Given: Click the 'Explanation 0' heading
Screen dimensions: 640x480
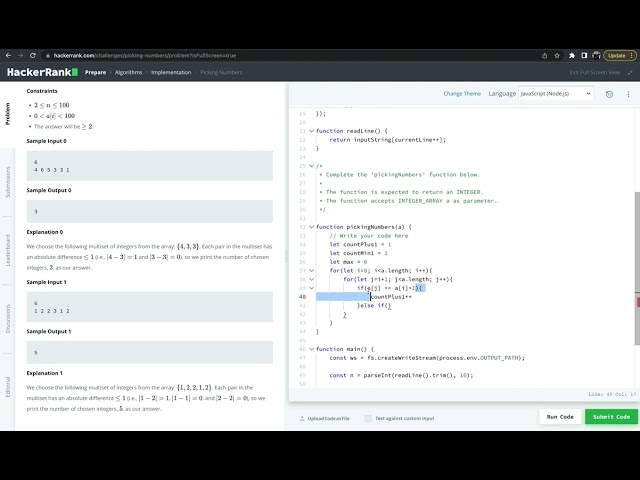Looking at the screenshot, I should 45,232.
